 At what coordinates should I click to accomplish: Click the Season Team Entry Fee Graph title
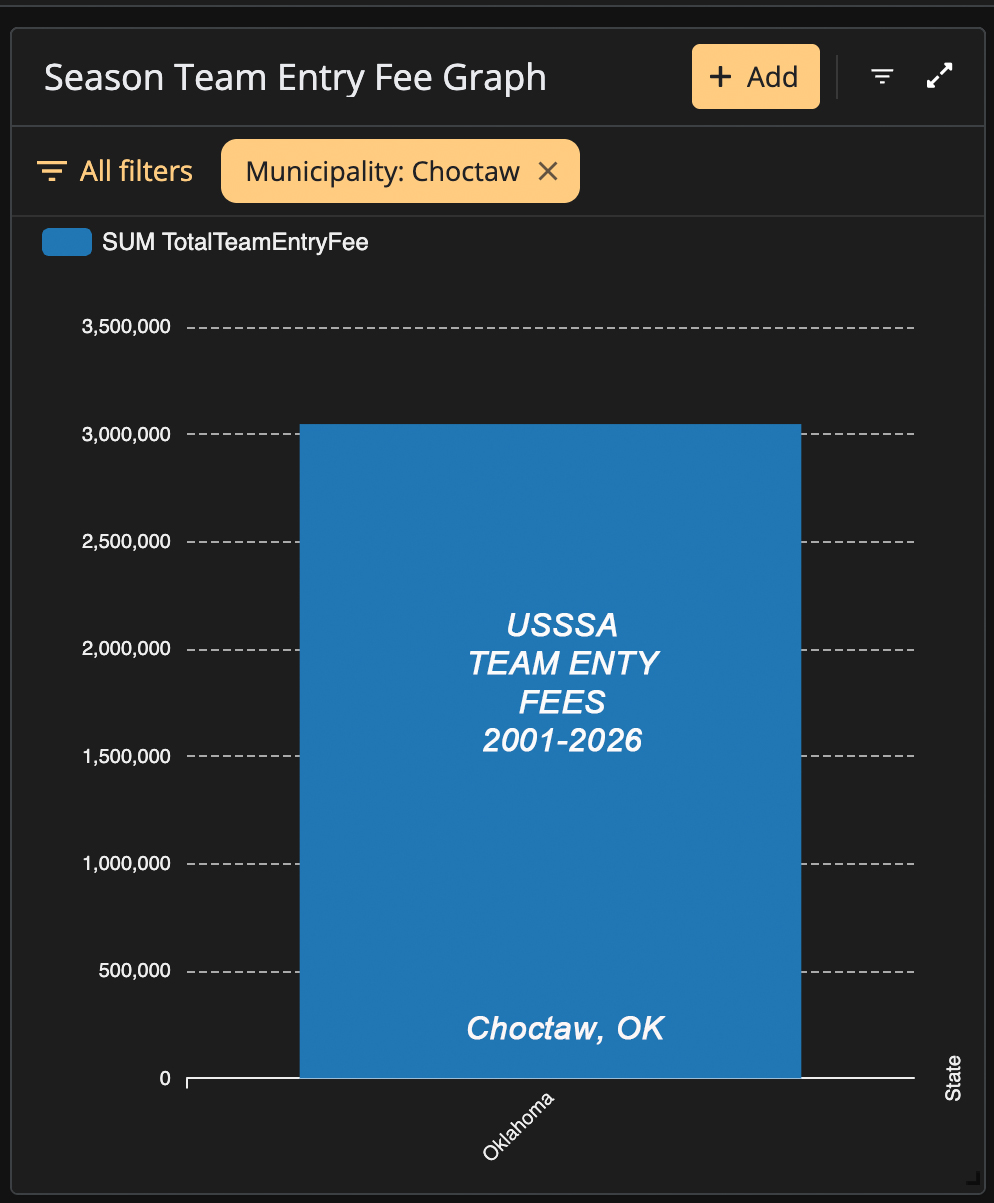[x=295, y=77]
